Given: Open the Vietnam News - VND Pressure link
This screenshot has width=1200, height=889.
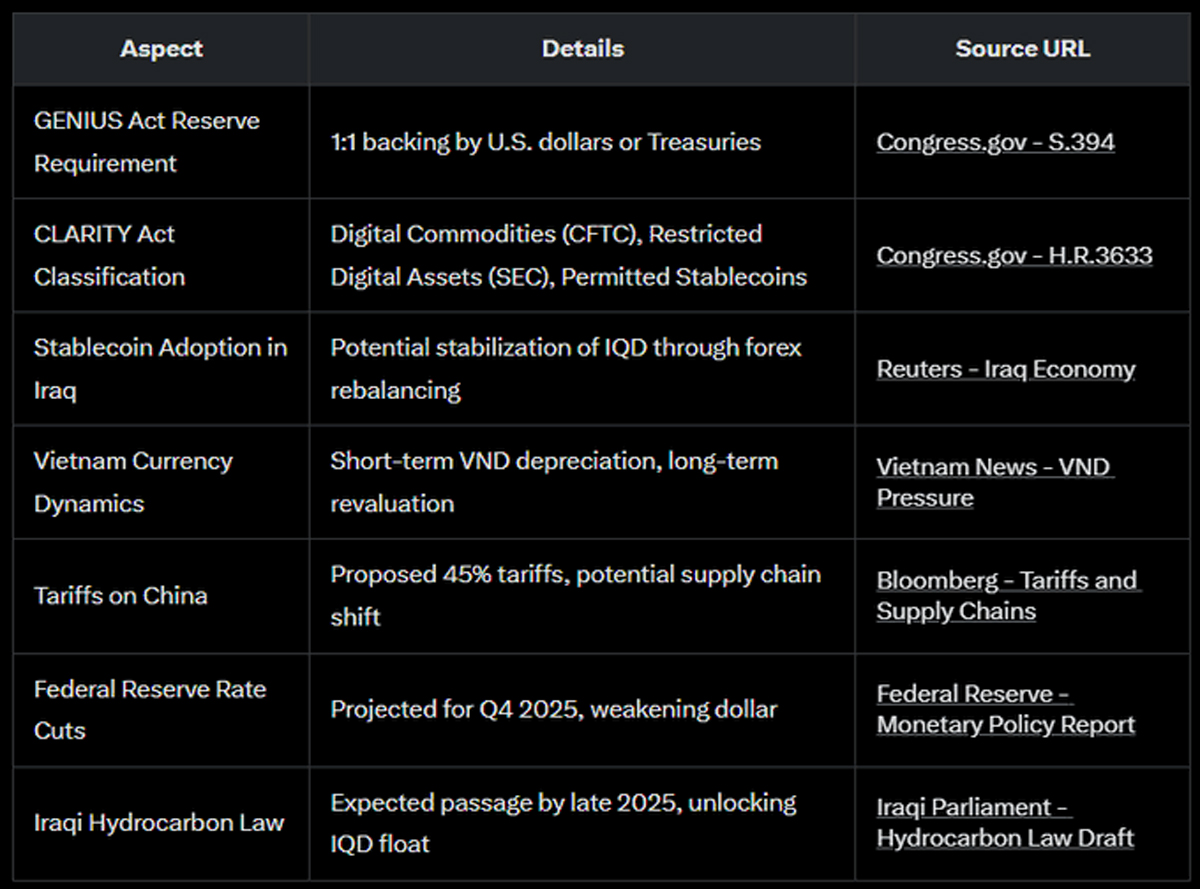Looking at the screenshot, I should (994, 482).
